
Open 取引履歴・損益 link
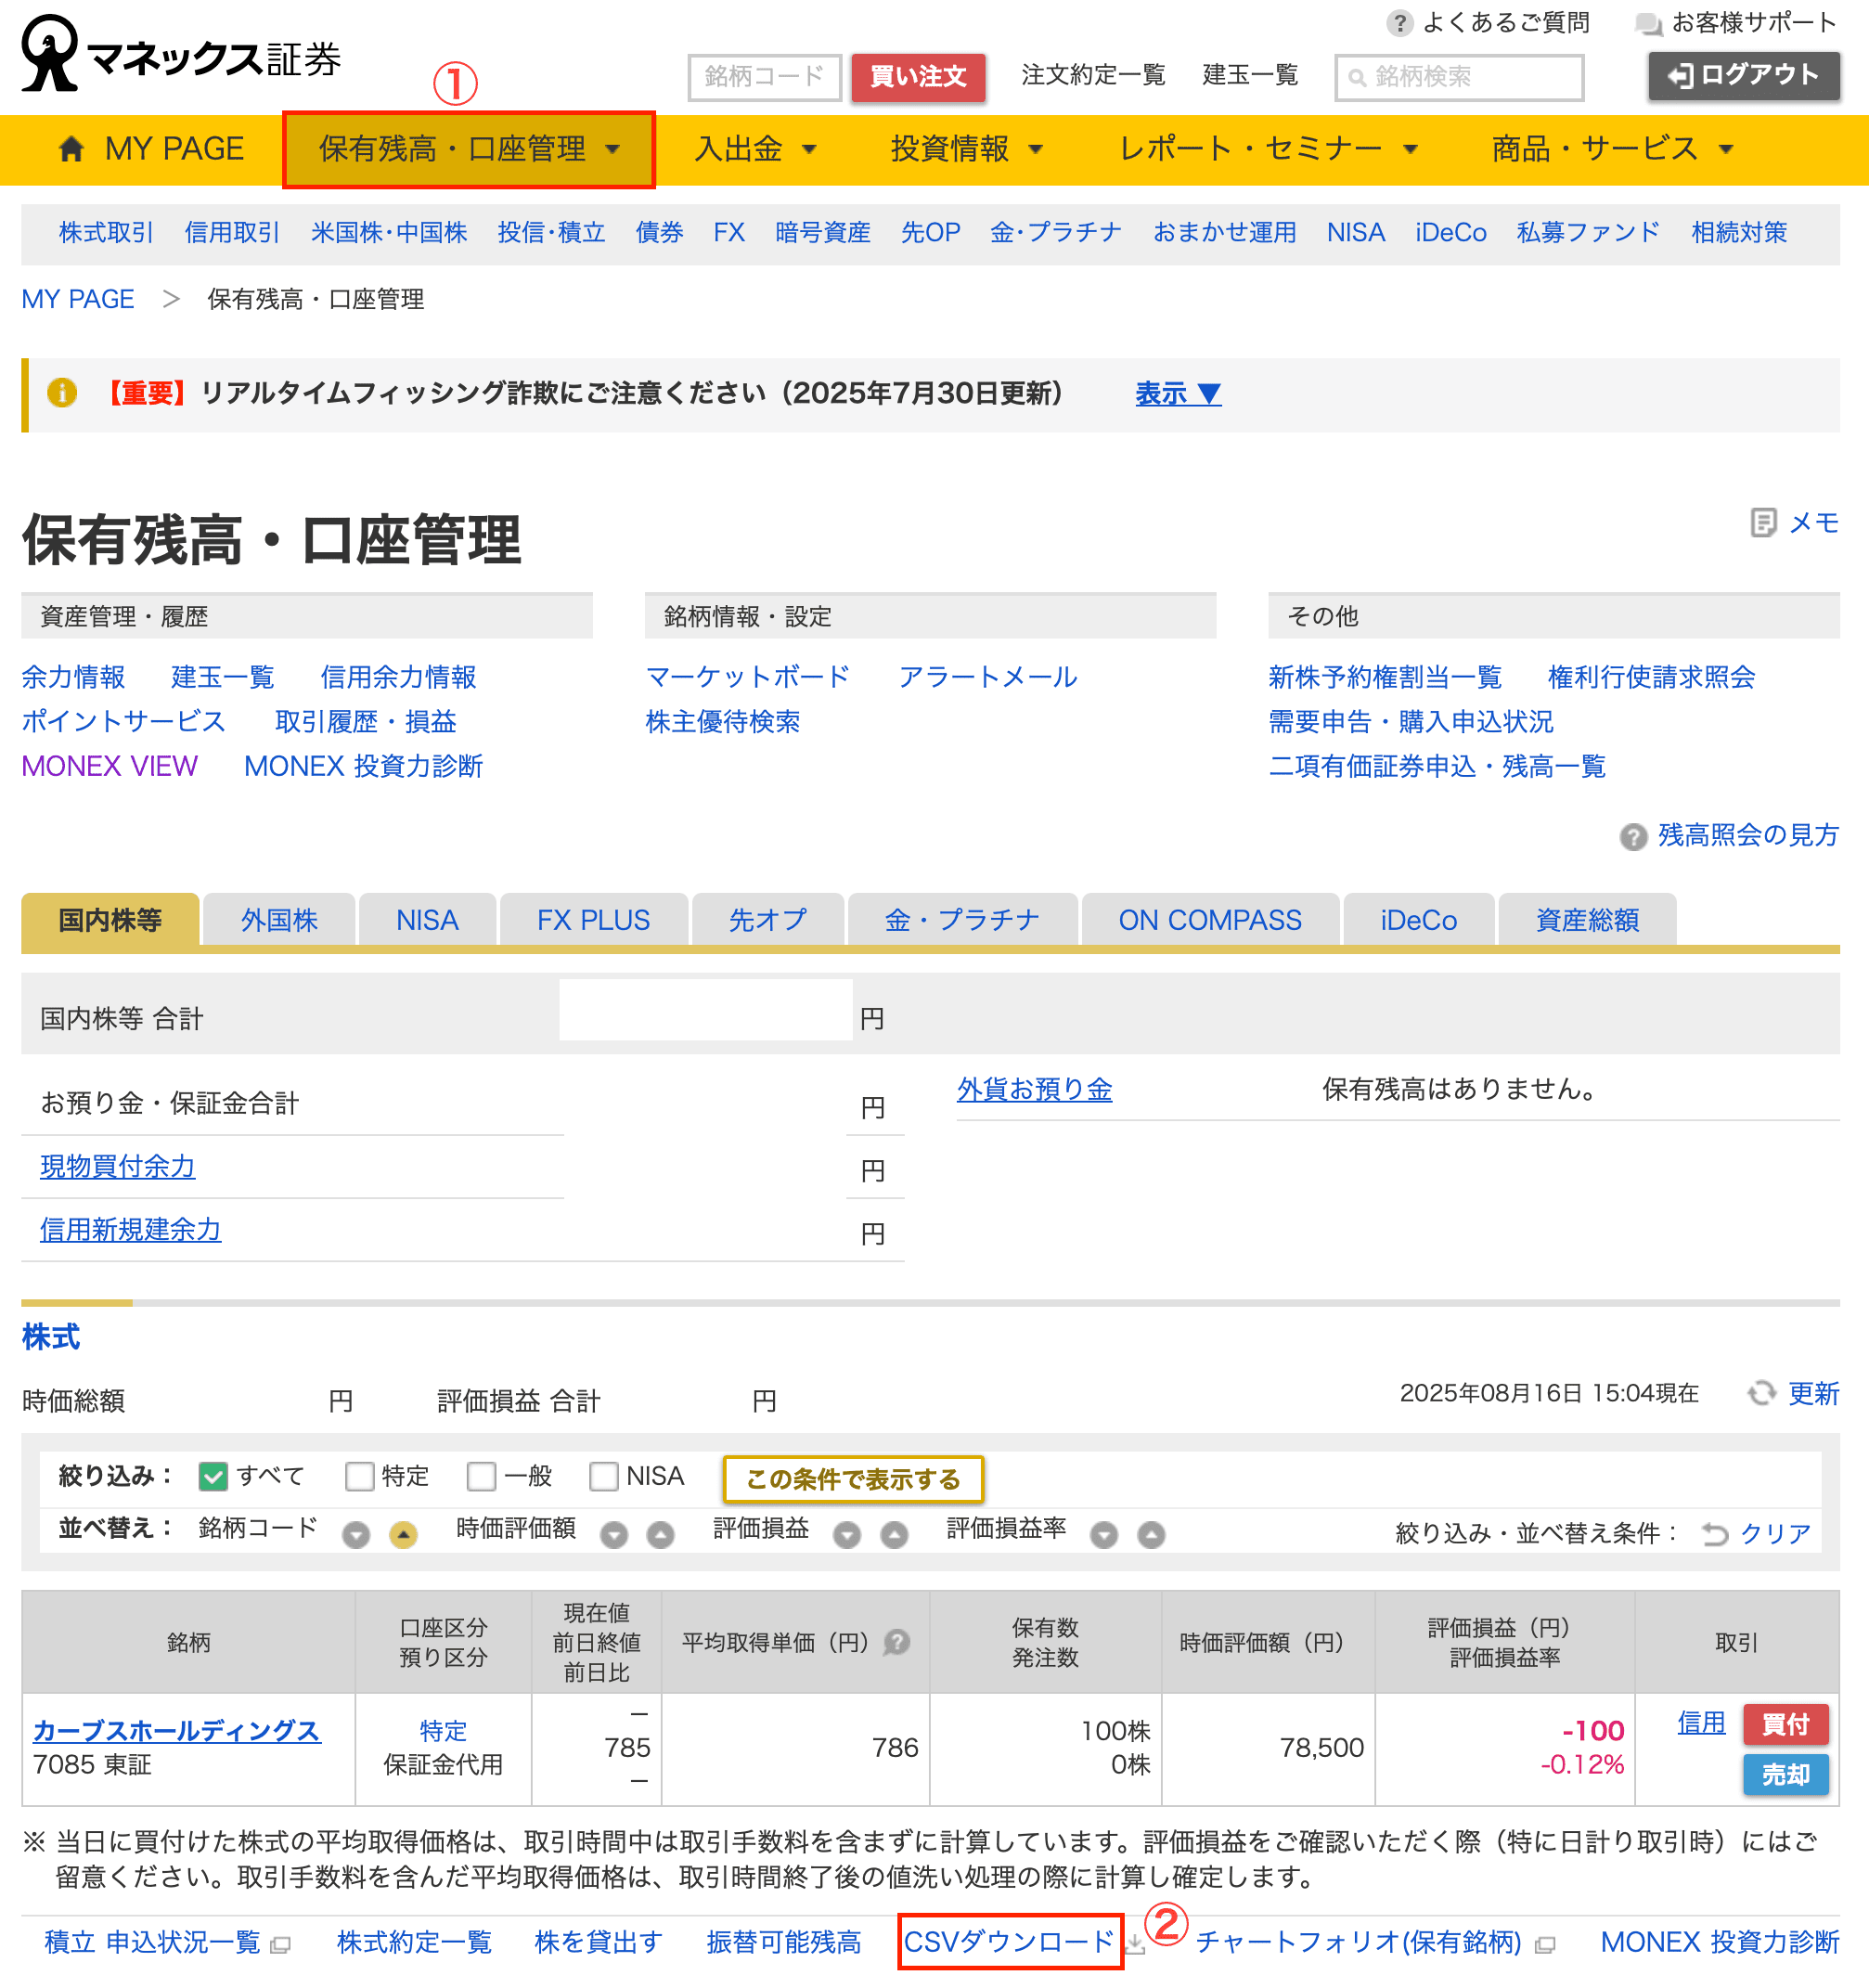(x=365, y=722)
